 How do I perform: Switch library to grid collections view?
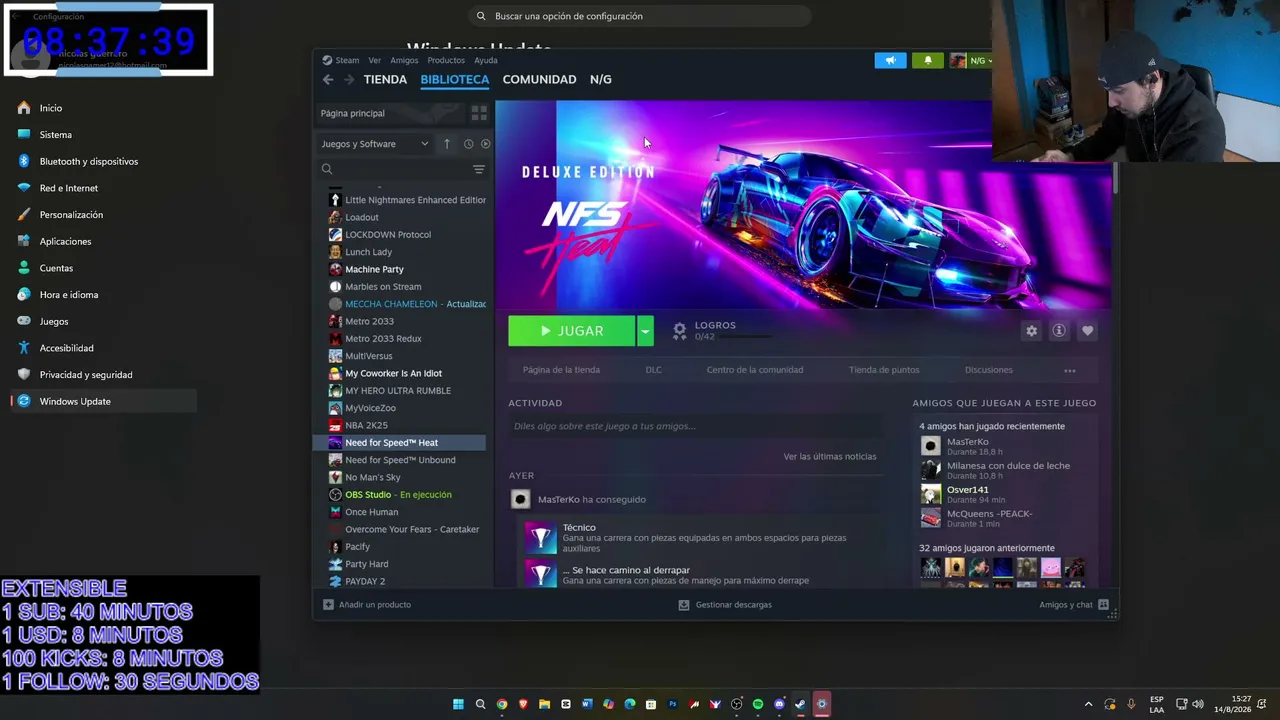479,113
